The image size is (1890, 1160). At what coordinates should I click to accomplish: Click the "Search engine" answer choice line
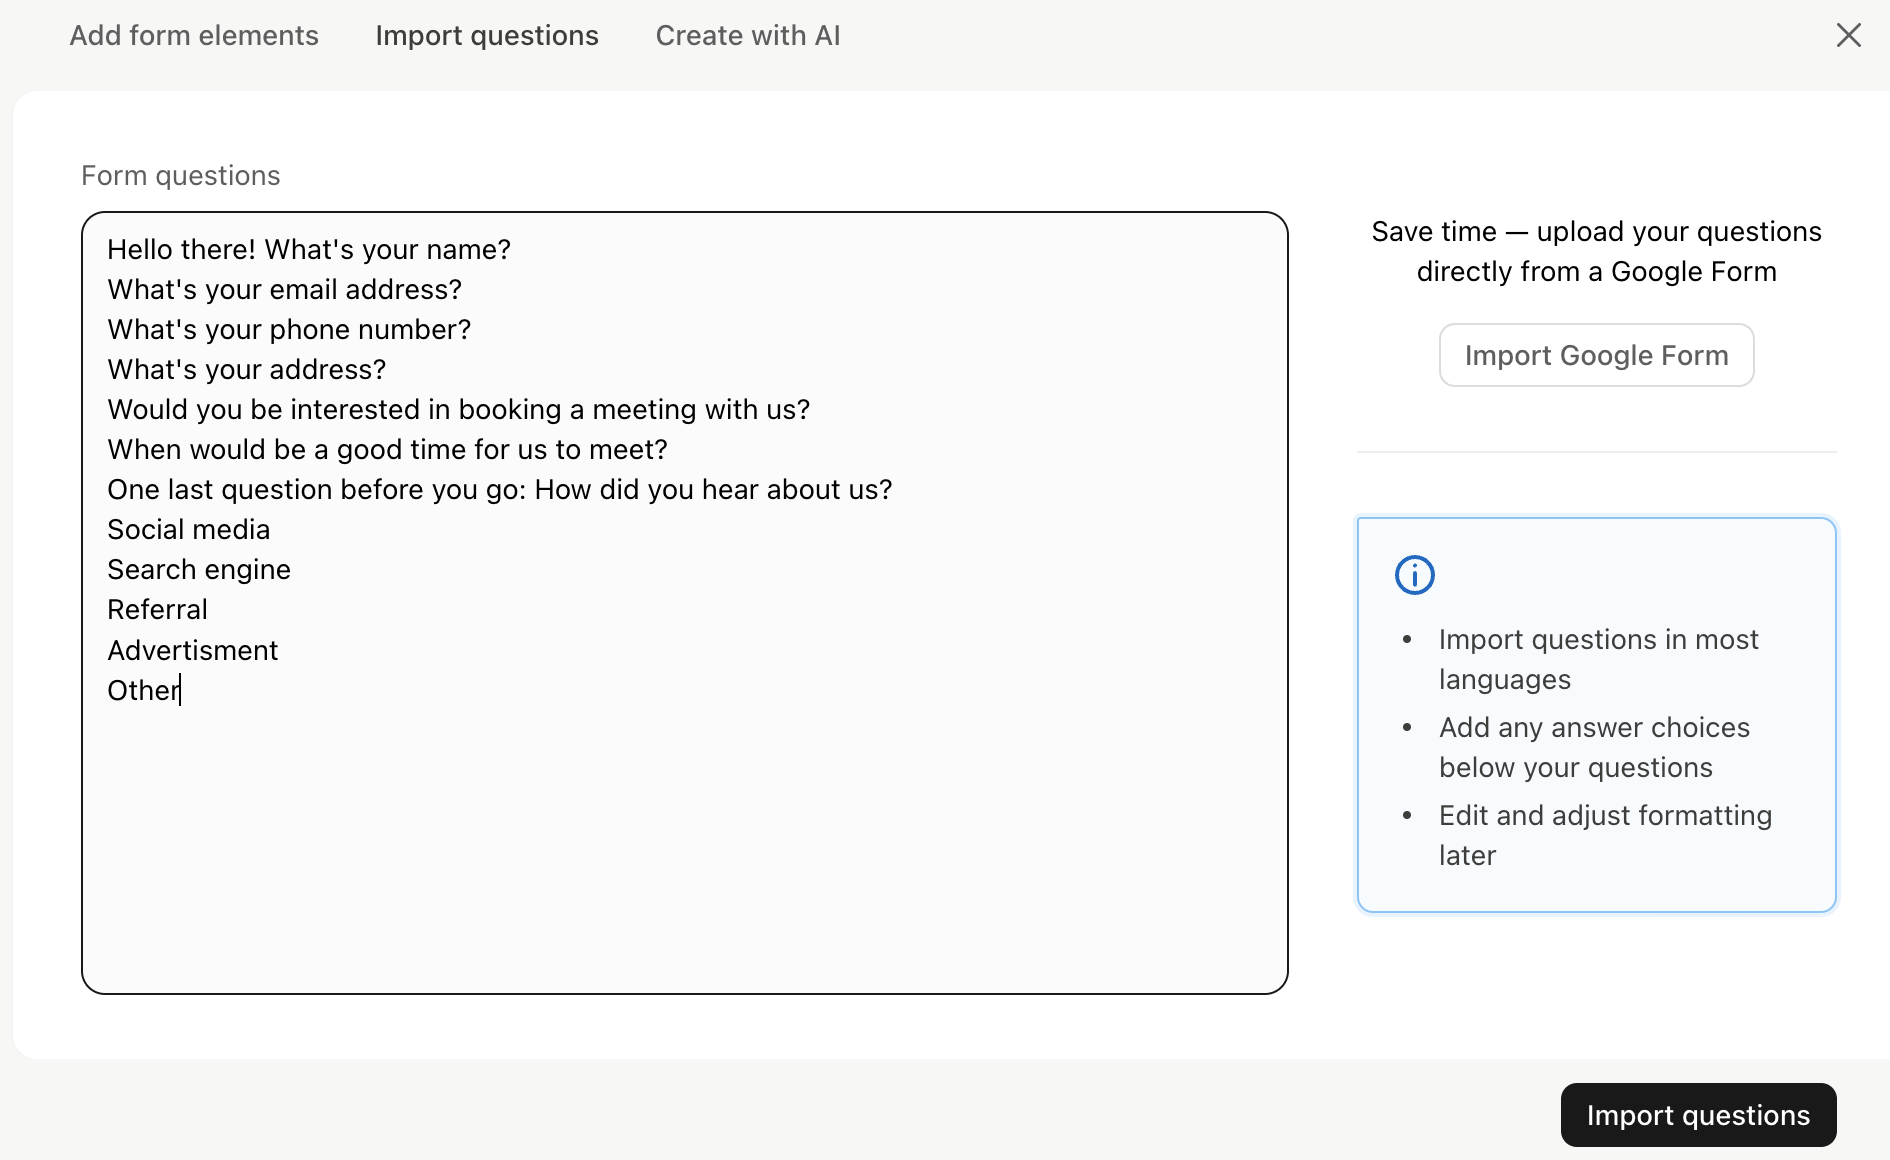(x=199, y=569)
